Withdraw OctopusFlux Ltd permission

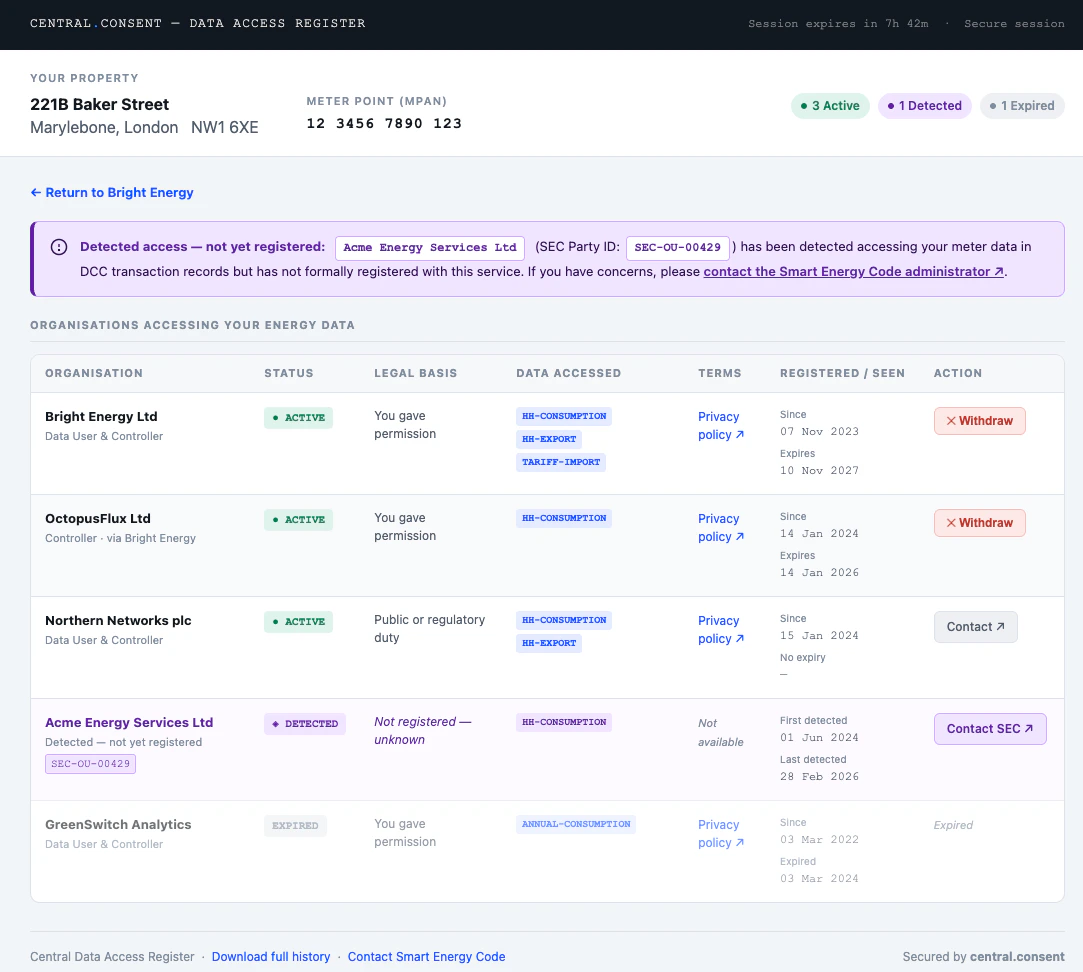(979, 523)
